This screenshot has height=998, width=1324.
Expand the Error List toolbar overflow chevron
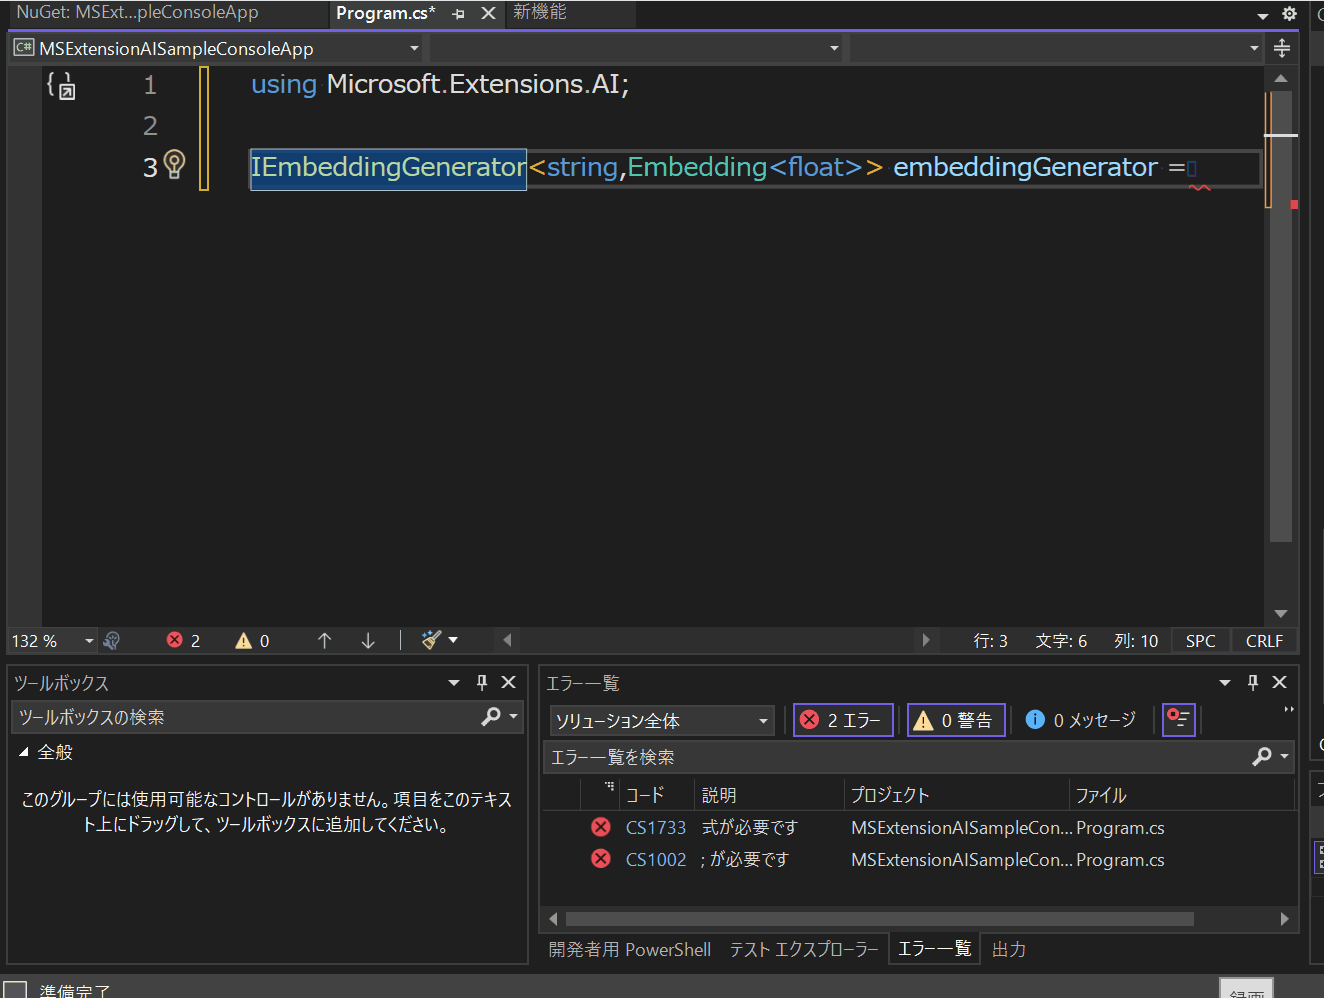(x=1289, y=709)
